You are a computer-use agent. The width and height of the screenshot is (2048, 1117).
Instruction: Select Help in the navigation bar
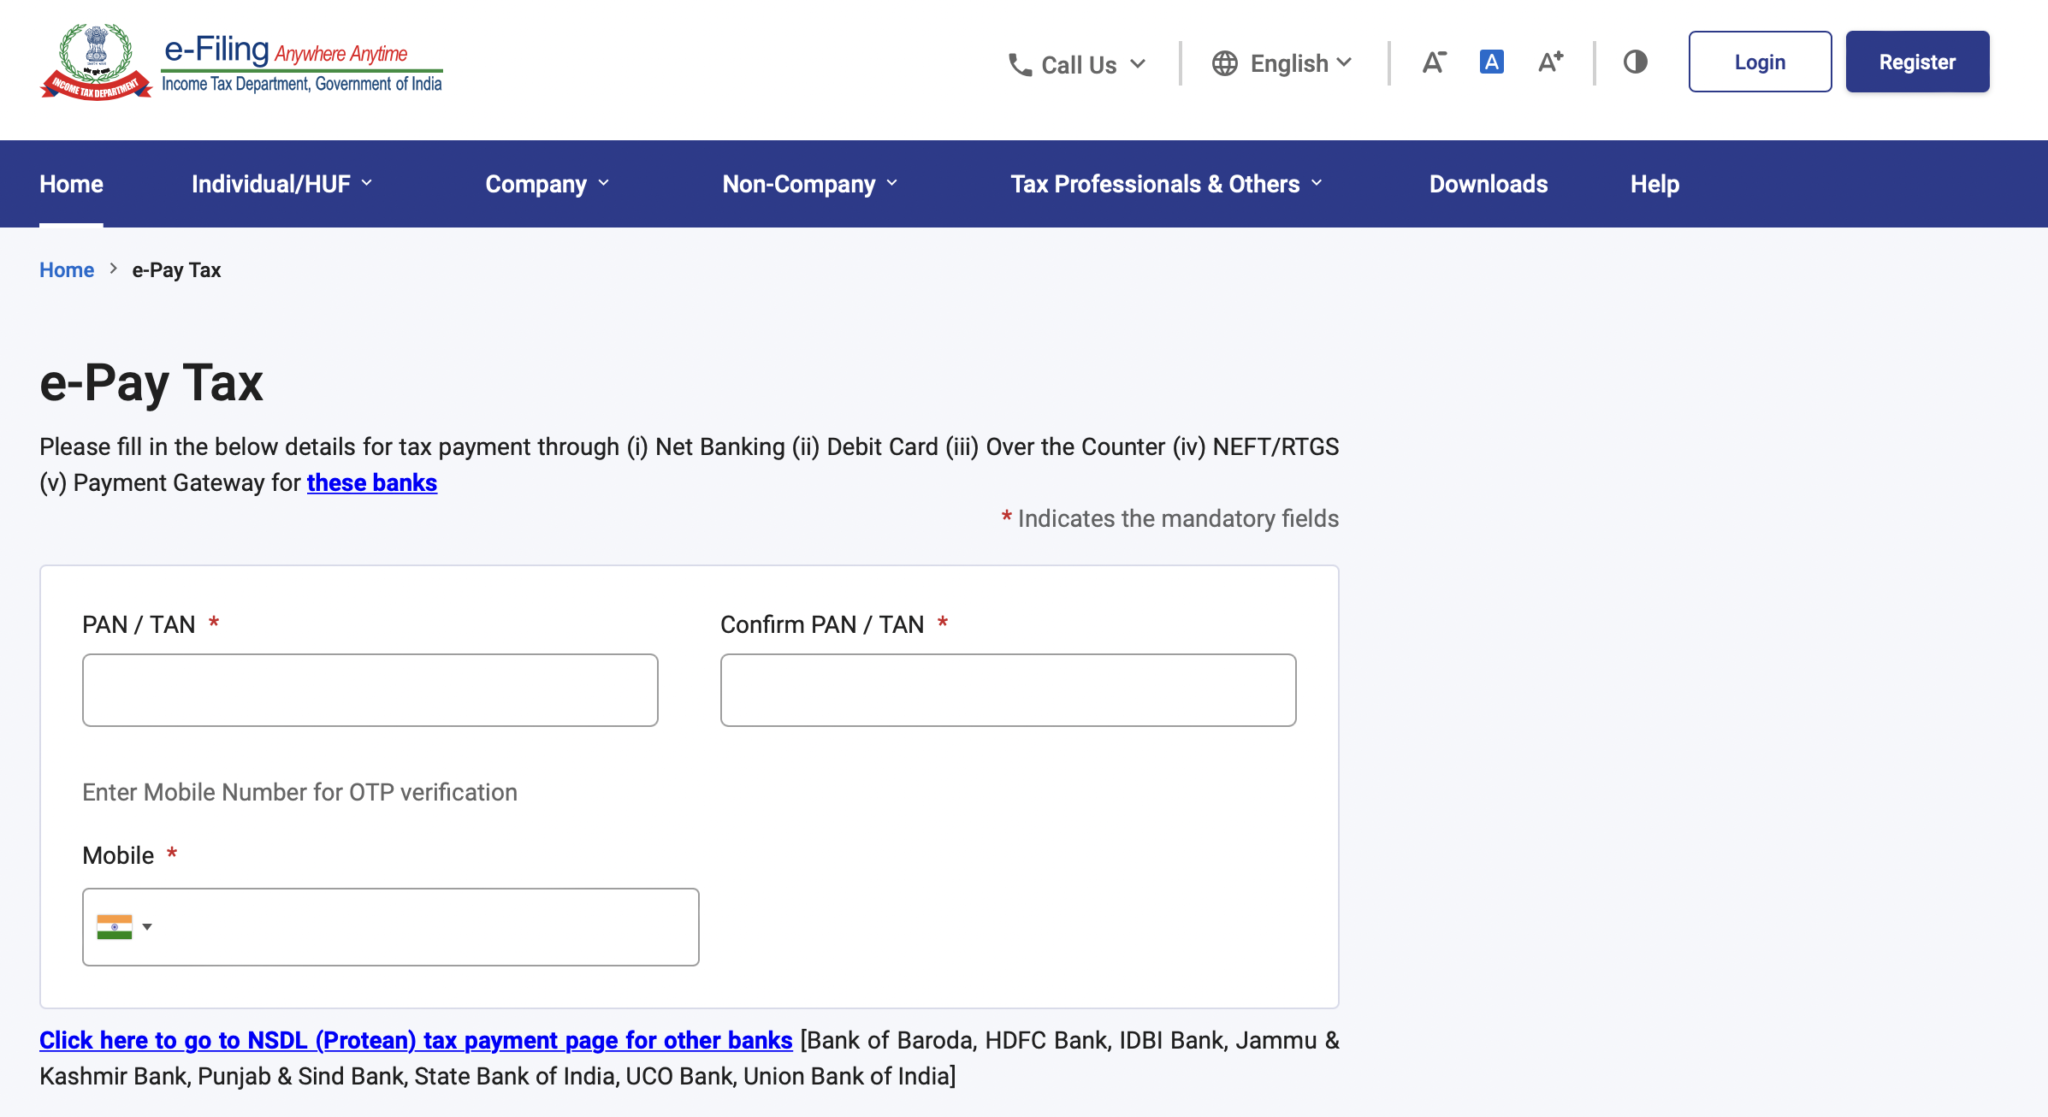click(x=1654, y=183)
